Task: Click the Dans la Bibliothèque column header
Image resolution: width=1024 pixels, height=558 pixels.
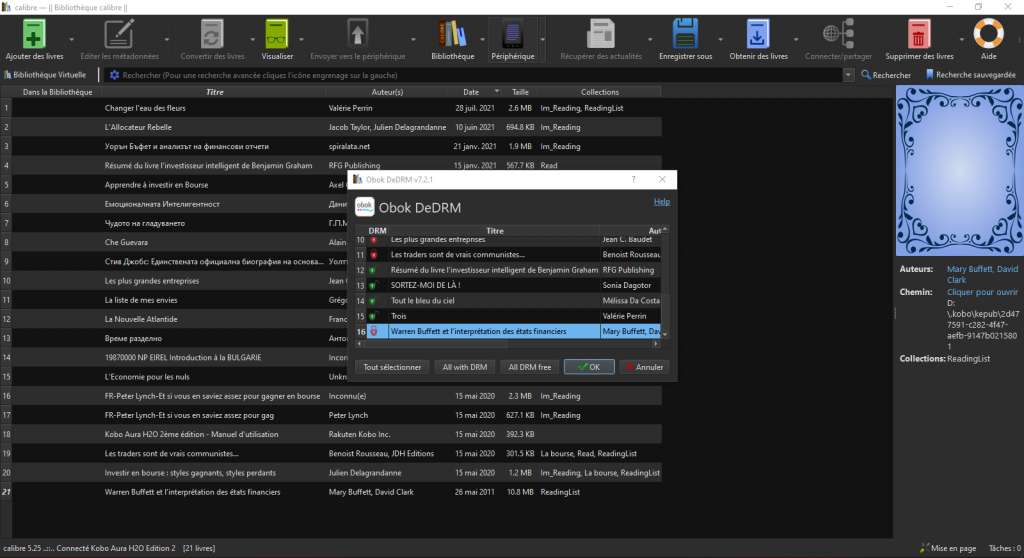Action: 57,92
